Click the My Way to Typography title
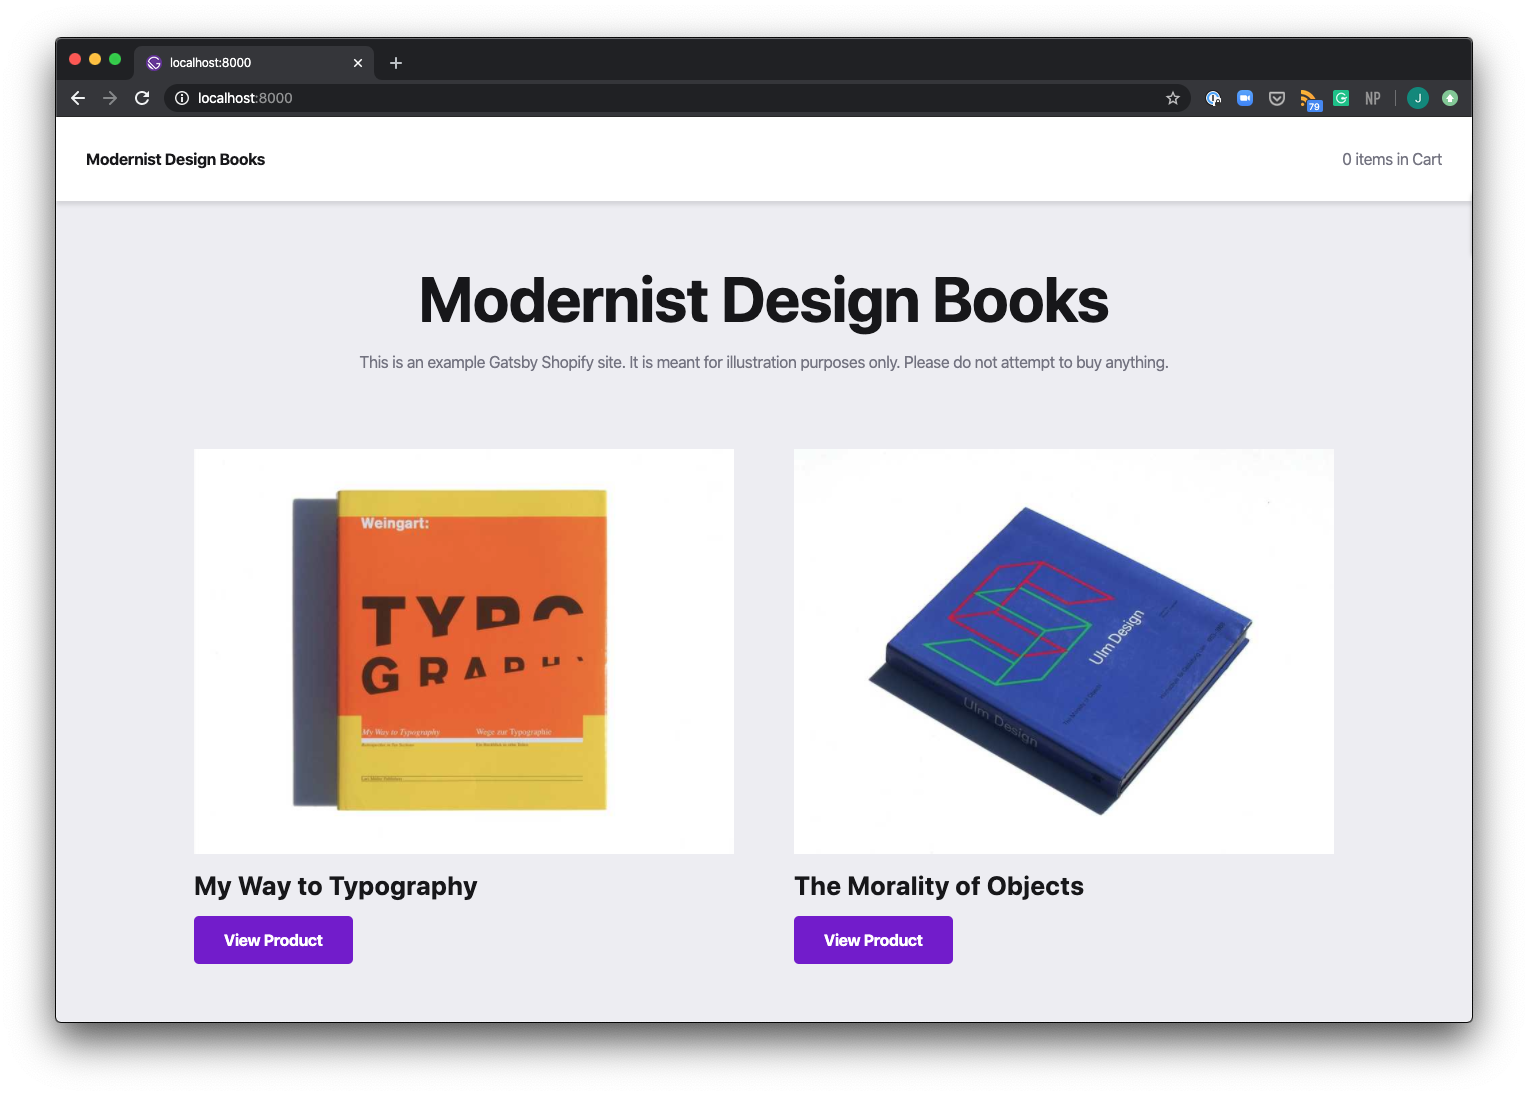The height and width of the screenshot is (1096, 1528). tap(336, 887)
